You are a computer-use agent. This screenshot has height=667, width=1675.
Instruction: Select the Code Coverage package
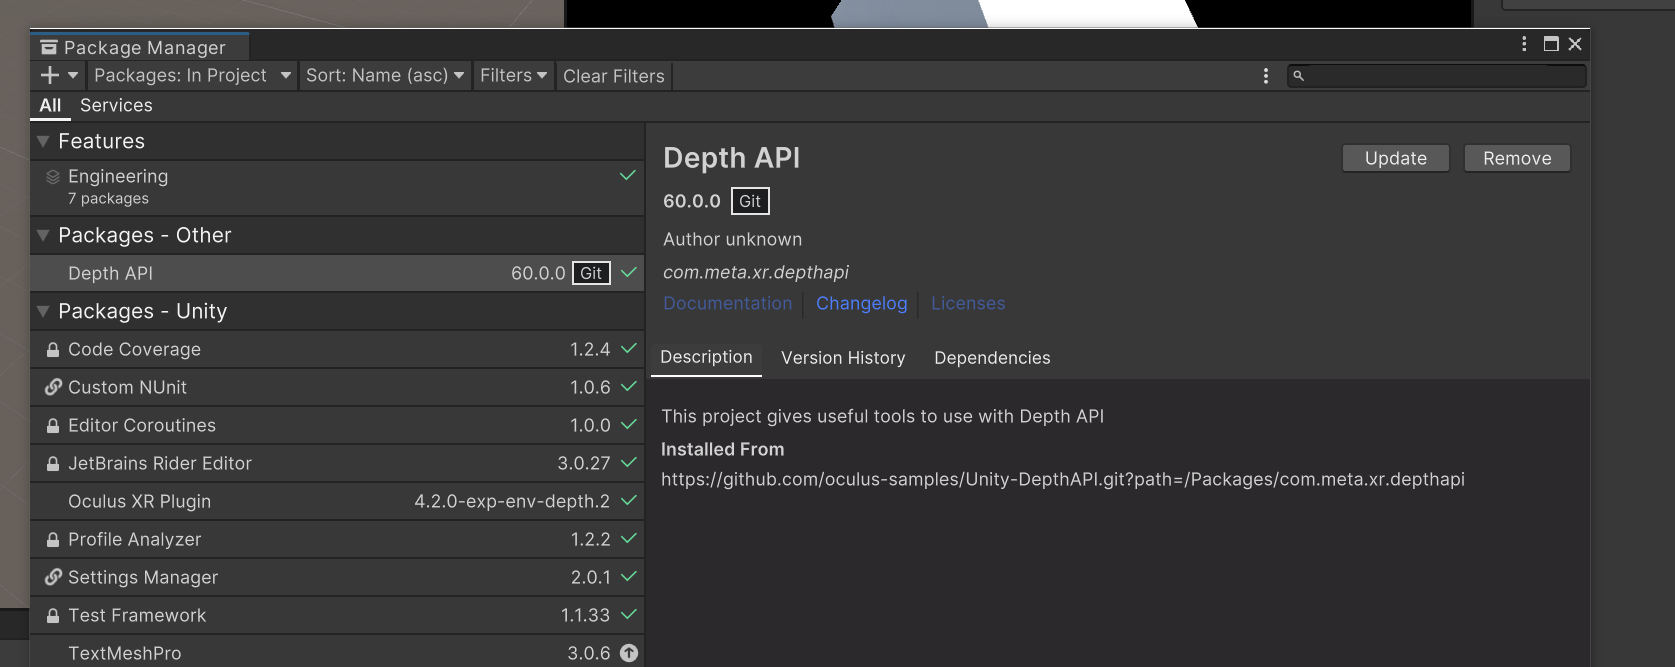[337, 349]
